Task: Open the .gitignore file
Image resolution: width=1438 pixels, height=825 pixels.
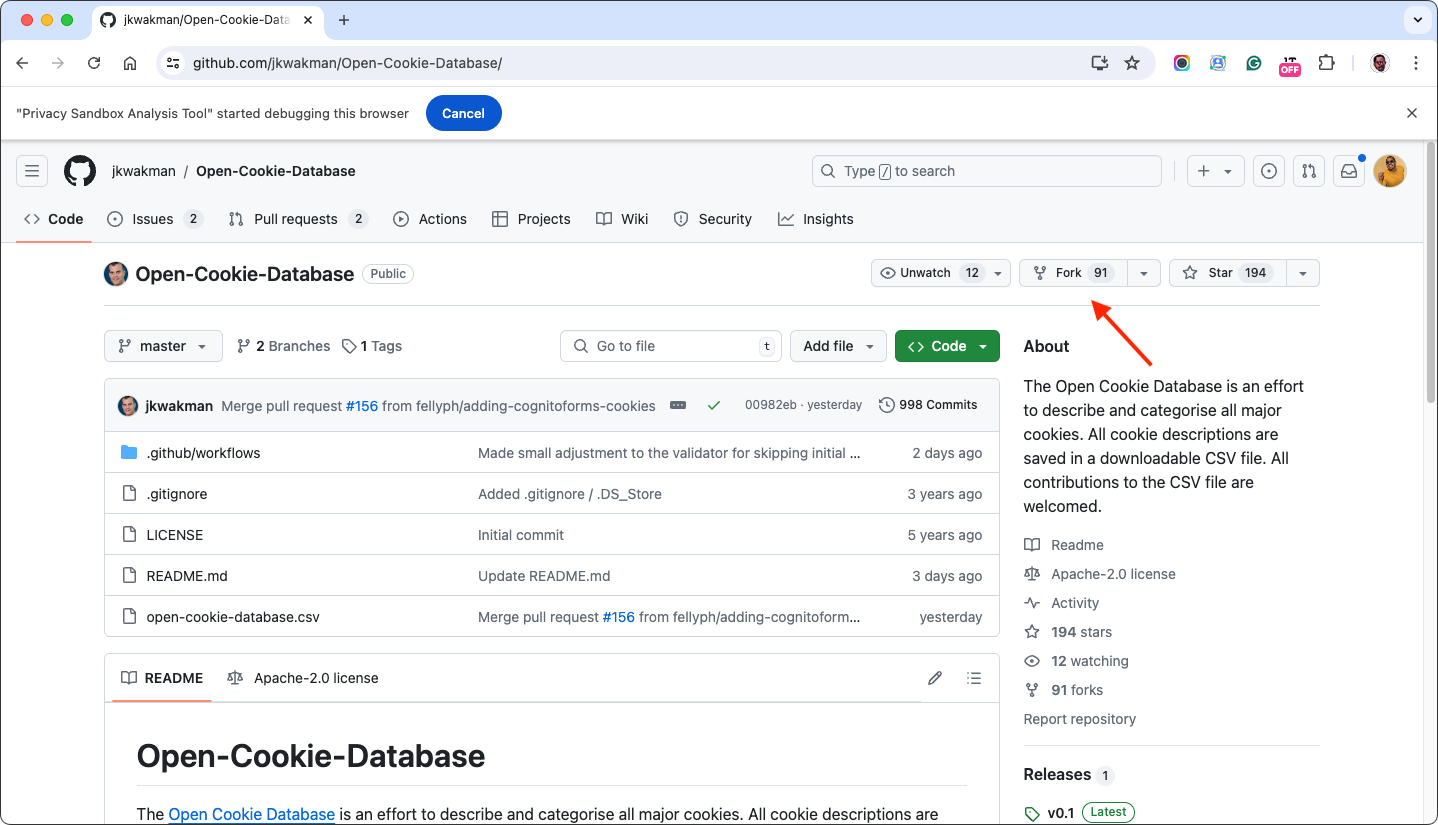Action: (177, 494)
